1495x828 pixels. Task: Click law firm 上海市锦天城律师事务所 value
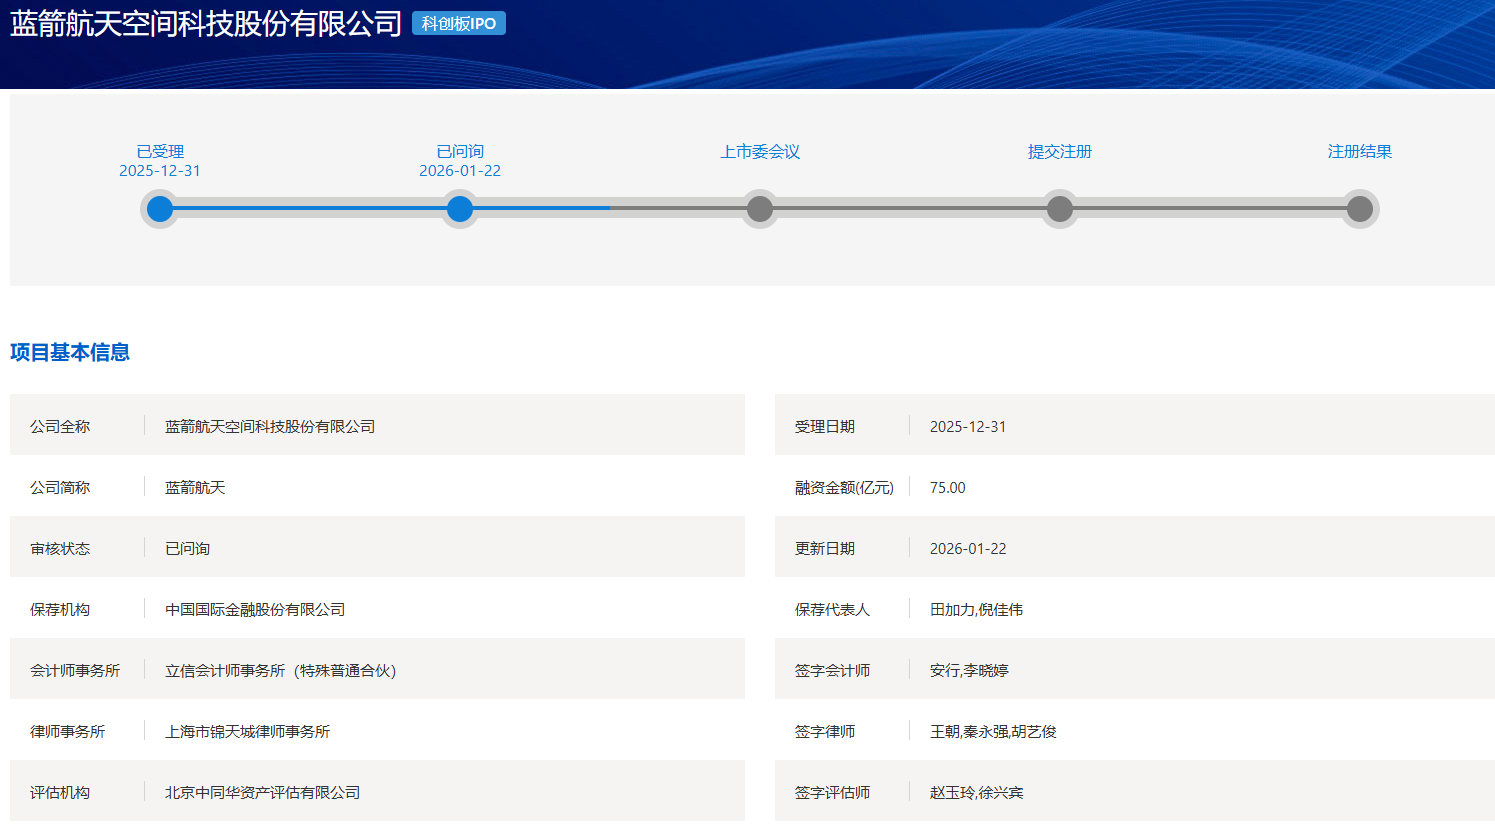247,731
